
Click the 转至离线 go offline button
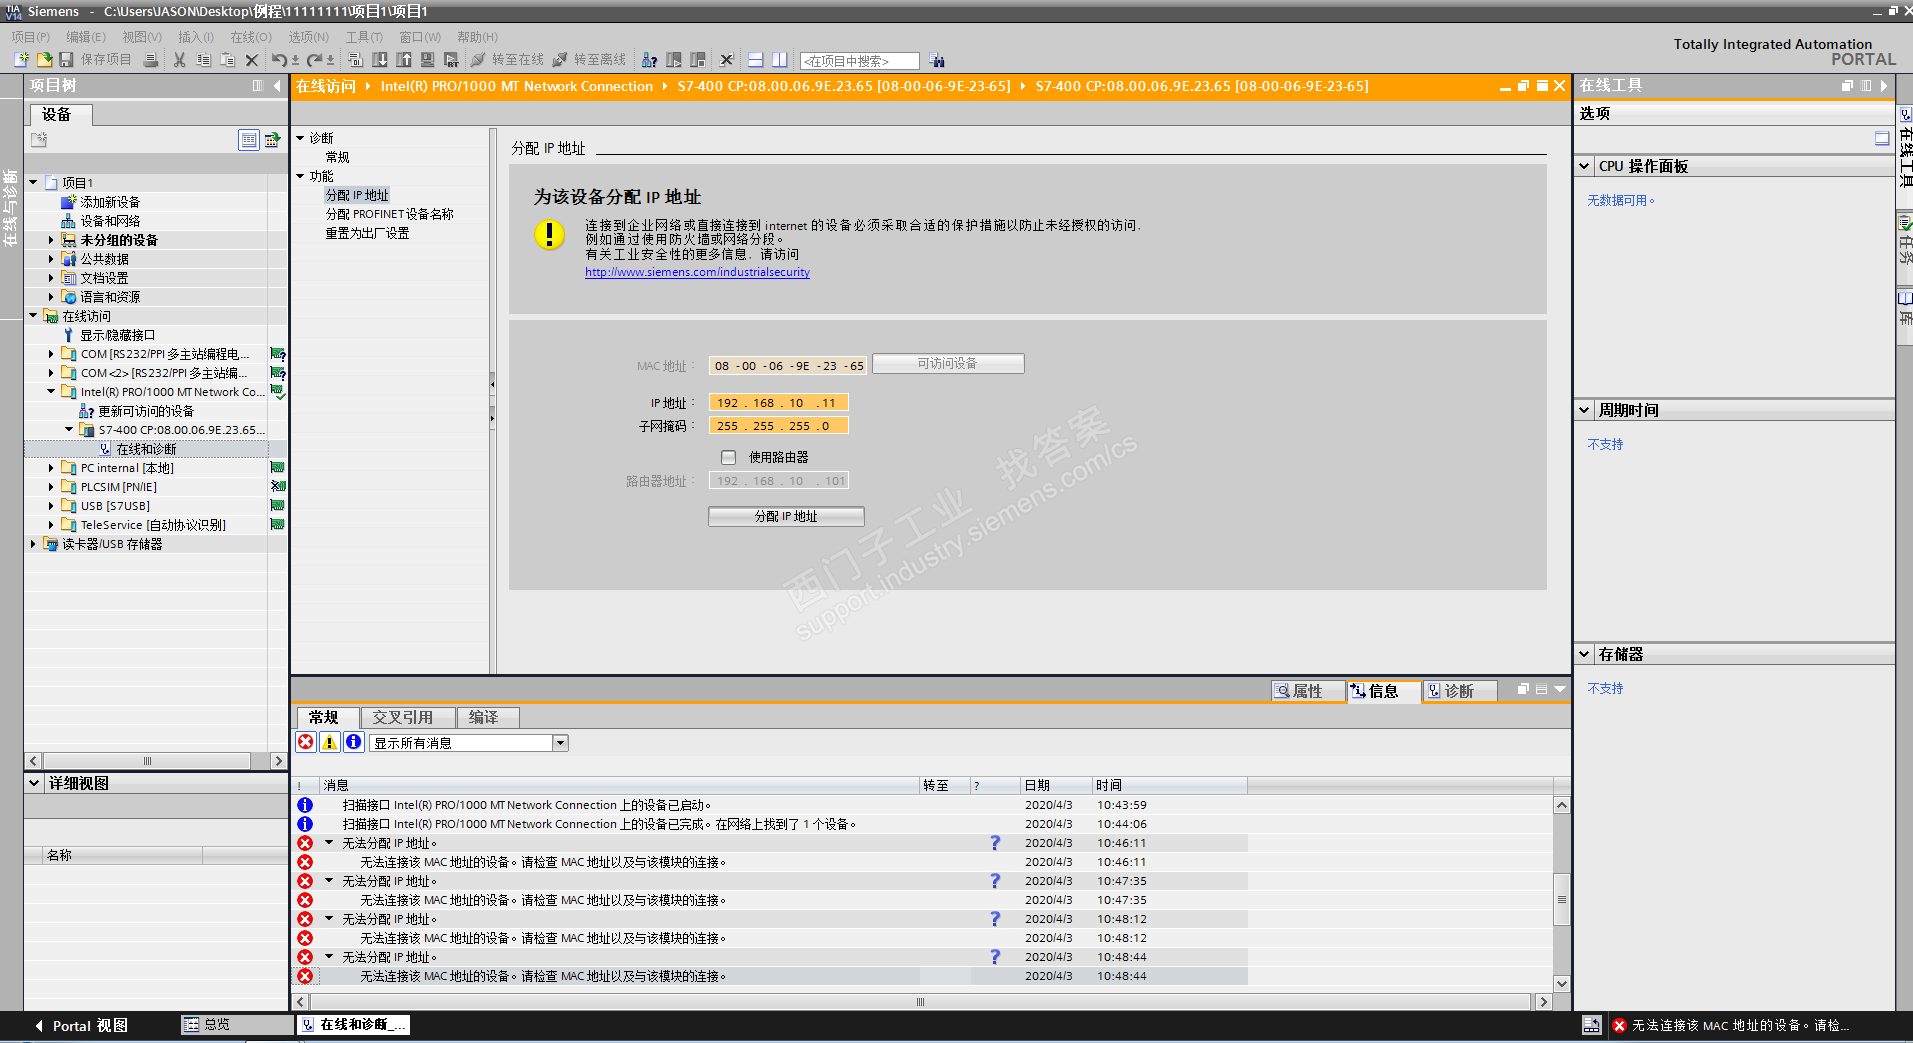tap(589, 60)
